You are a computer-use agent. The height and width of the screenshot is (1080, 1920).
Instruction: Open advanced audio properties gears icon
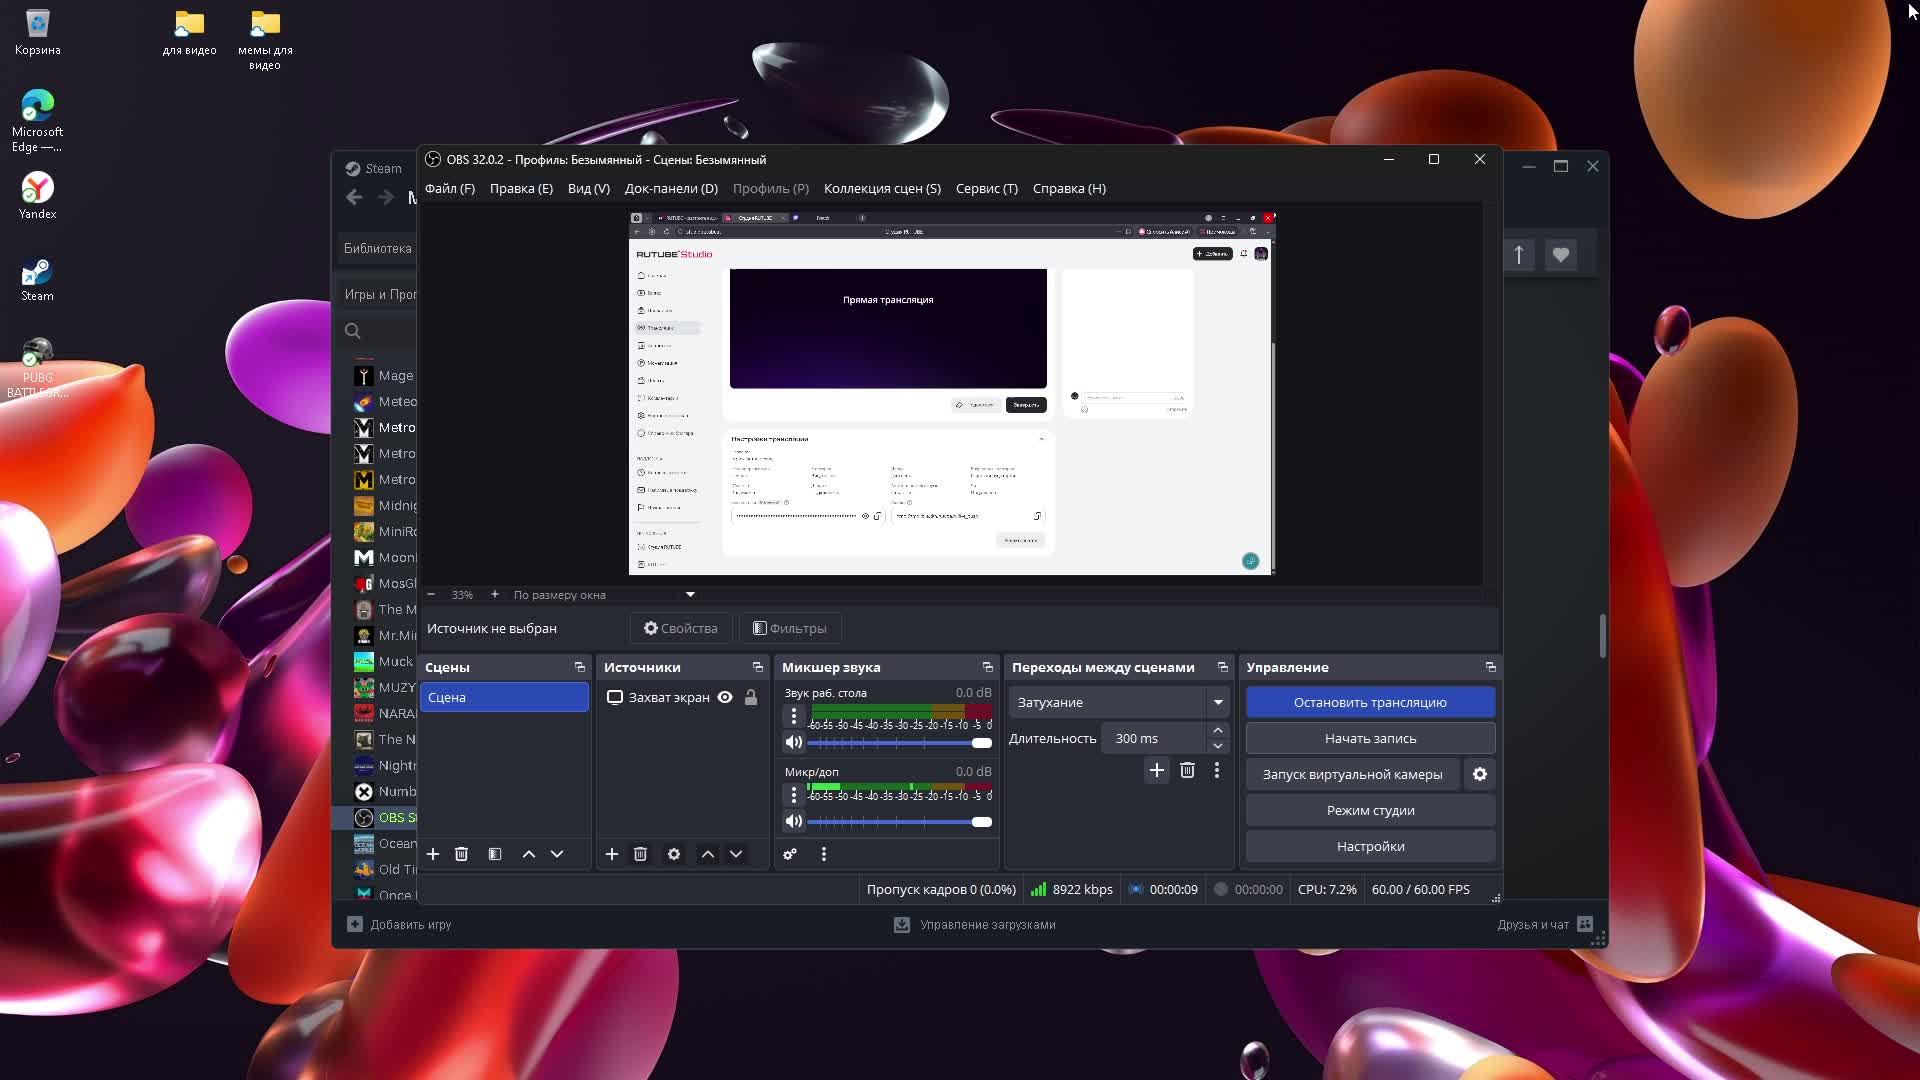[x=790, y=854]
